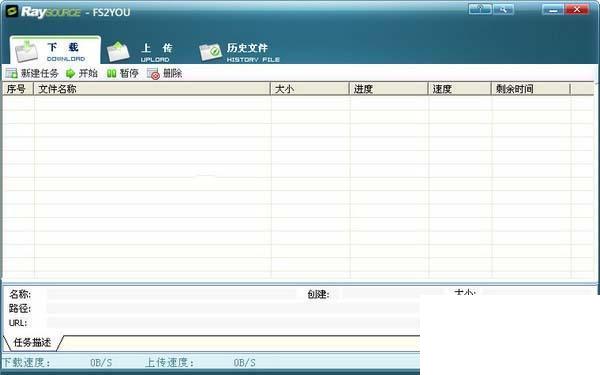This screenshot has width=600, height=375.
Task: Click into the 名称 field
Action: [x=171, y=294]
